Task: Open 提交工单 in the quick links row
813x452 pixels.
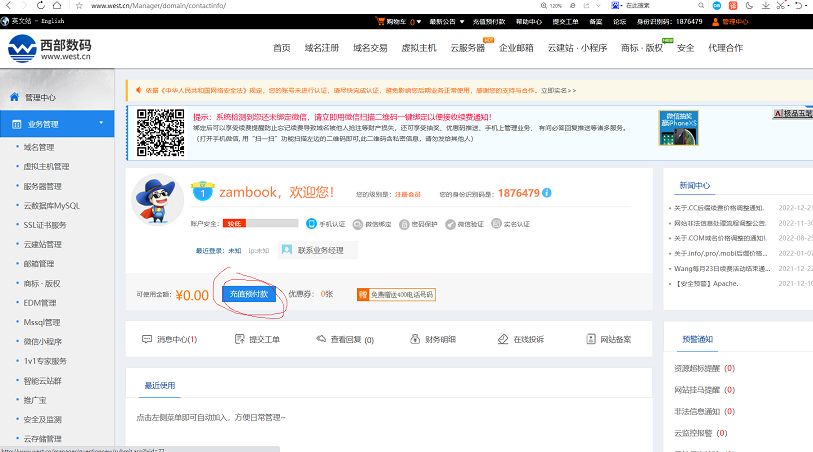Action: pyautogui.click(x=257, y=340)
